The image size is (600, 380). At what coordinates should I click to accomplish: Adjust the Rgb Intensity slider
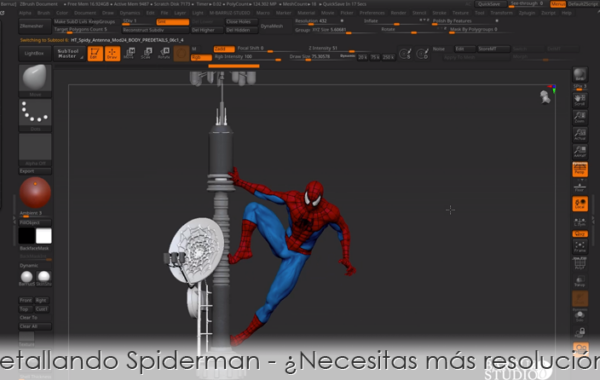pyautogui.click(x=248, y=57)
